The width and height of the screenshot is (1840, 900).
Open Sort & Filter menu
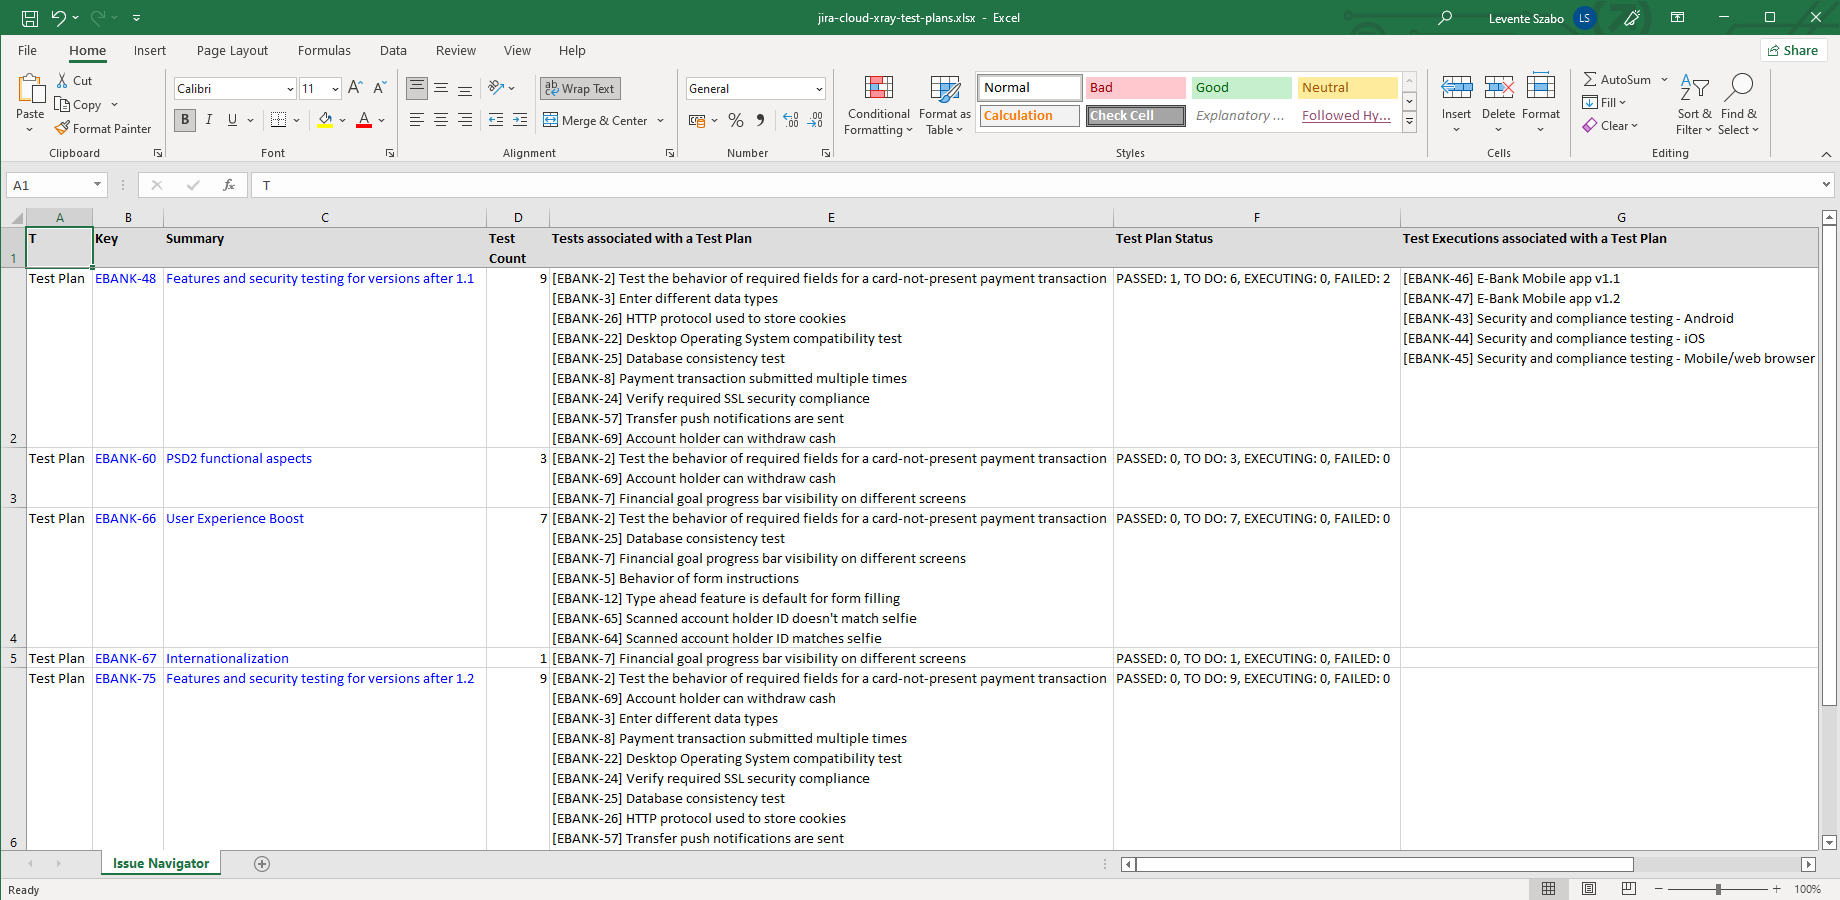pyautogui.click(x=1694, y=105)
